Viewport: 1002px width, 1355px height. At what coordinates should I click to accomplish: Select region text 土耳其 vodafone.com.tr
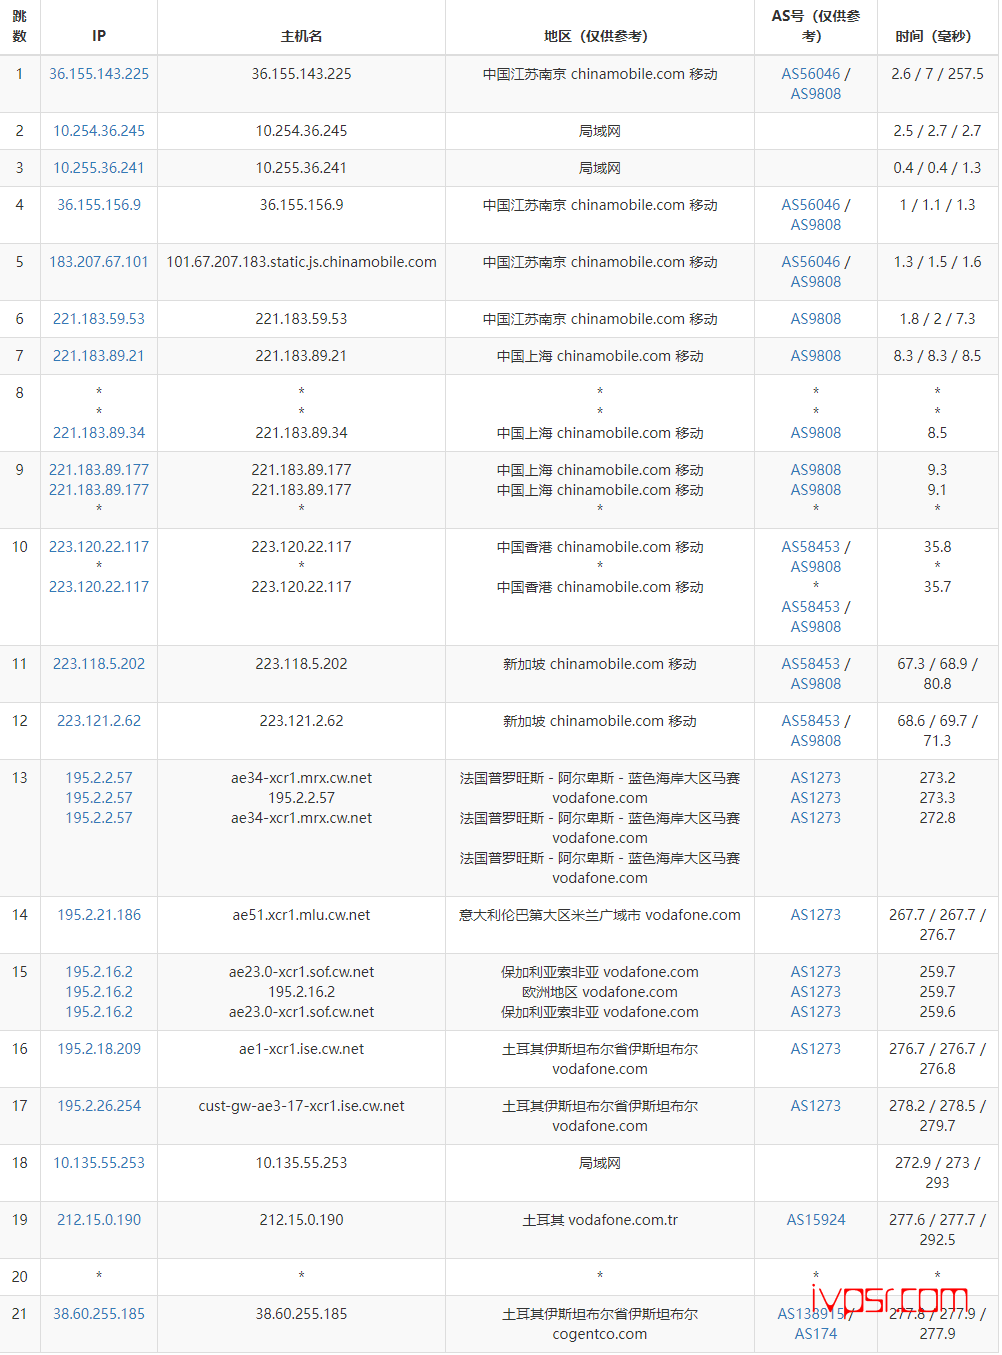coord(600,1220)
